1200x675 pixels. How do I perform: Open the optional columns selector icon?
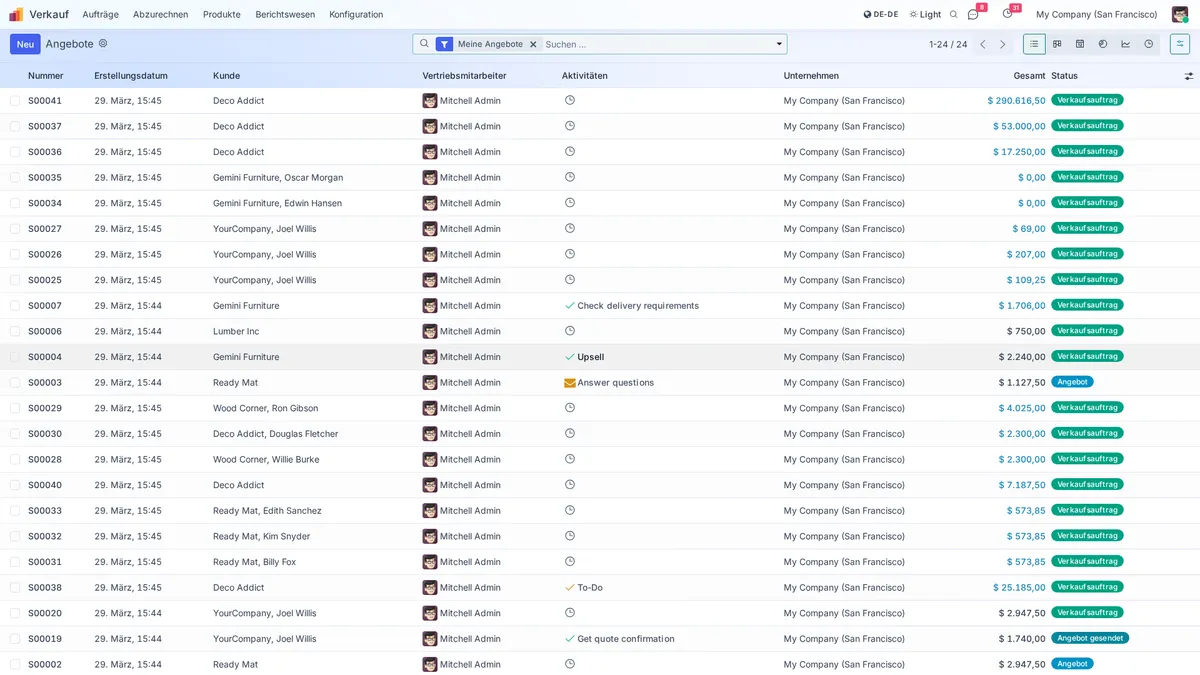point(1188,75)
